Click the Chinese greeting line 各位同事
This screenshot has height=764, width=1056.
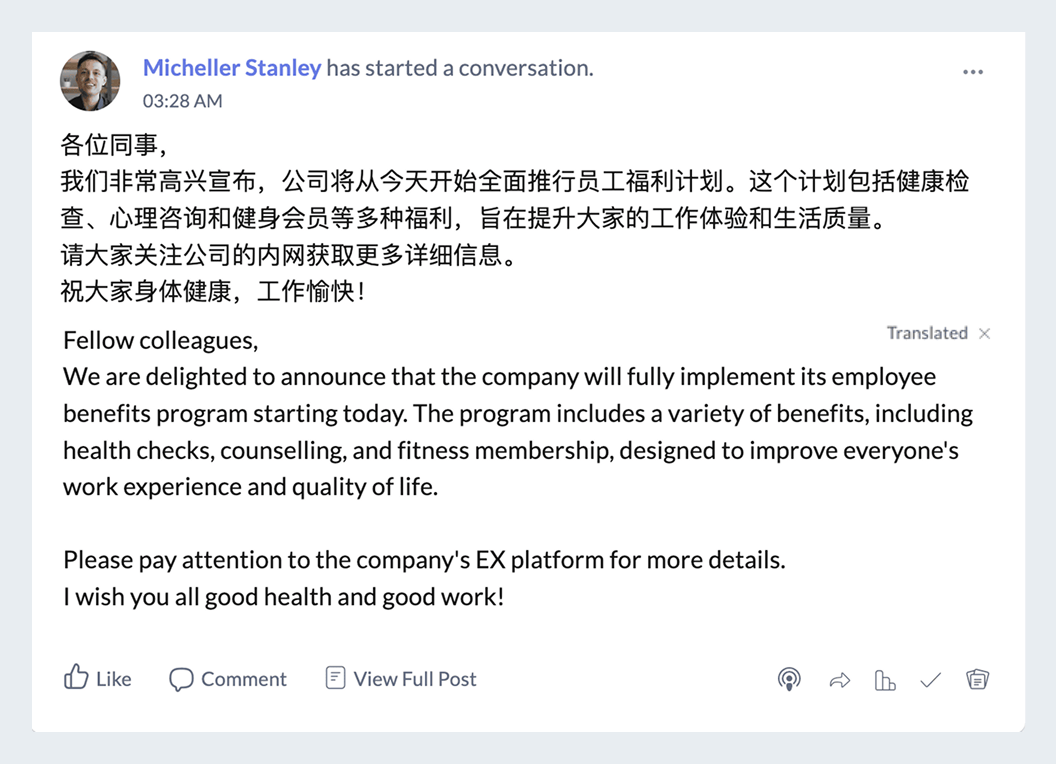pos(110,145)
